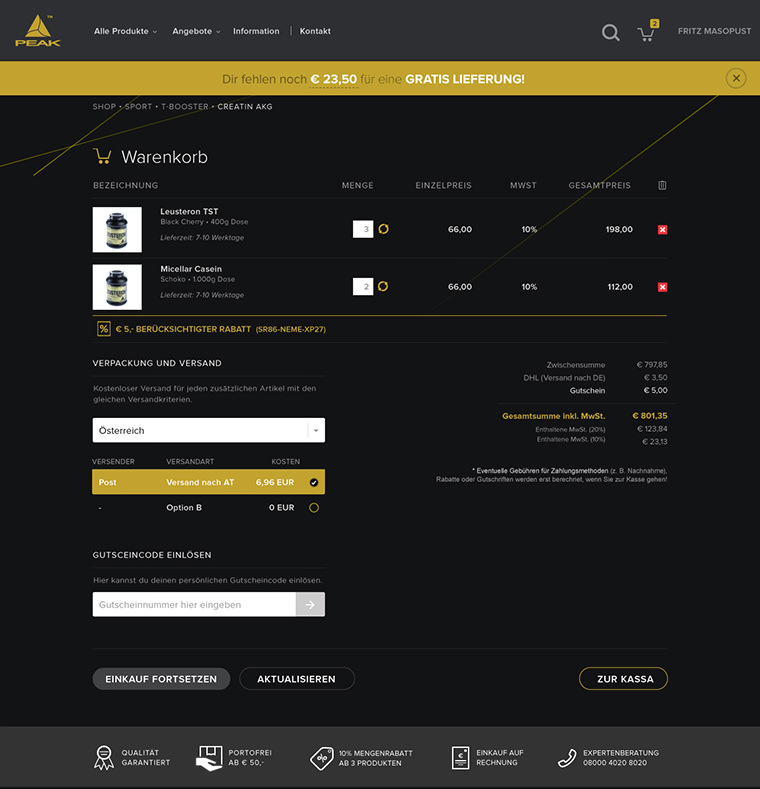Click the Mengenrabatt tag icon
Viewport: 760px width, 789px height.
pos(322,758)
